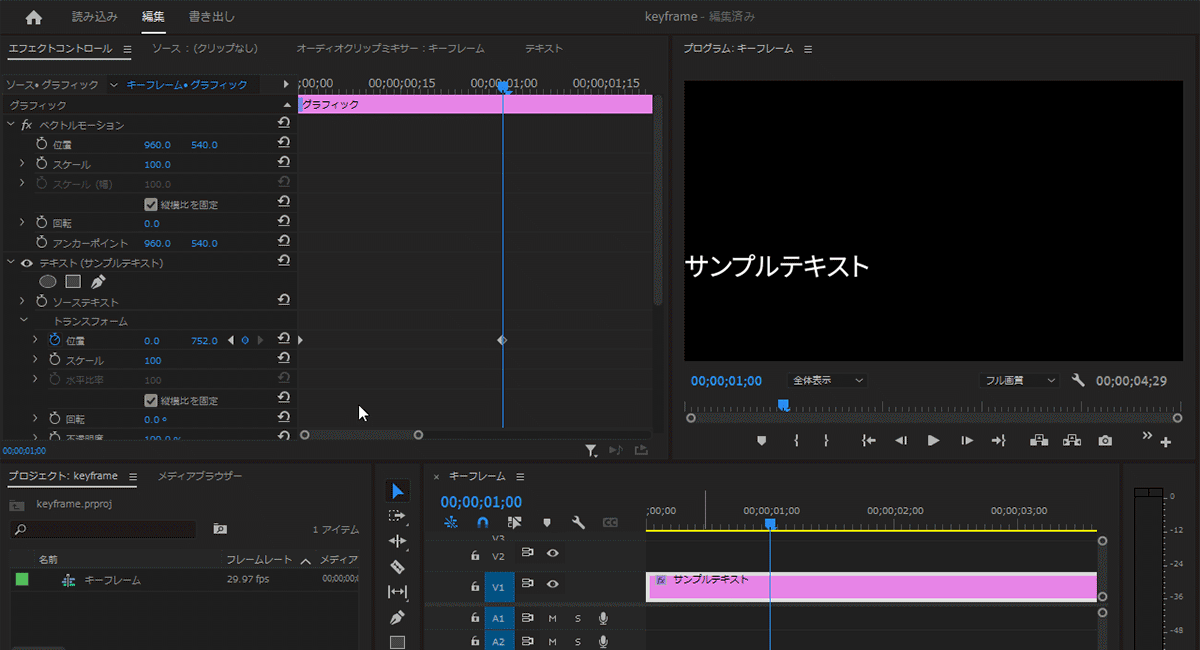Play the sequence in Program monitor
Viewport: 1200px width, 650px height.
tap(933, 440)
